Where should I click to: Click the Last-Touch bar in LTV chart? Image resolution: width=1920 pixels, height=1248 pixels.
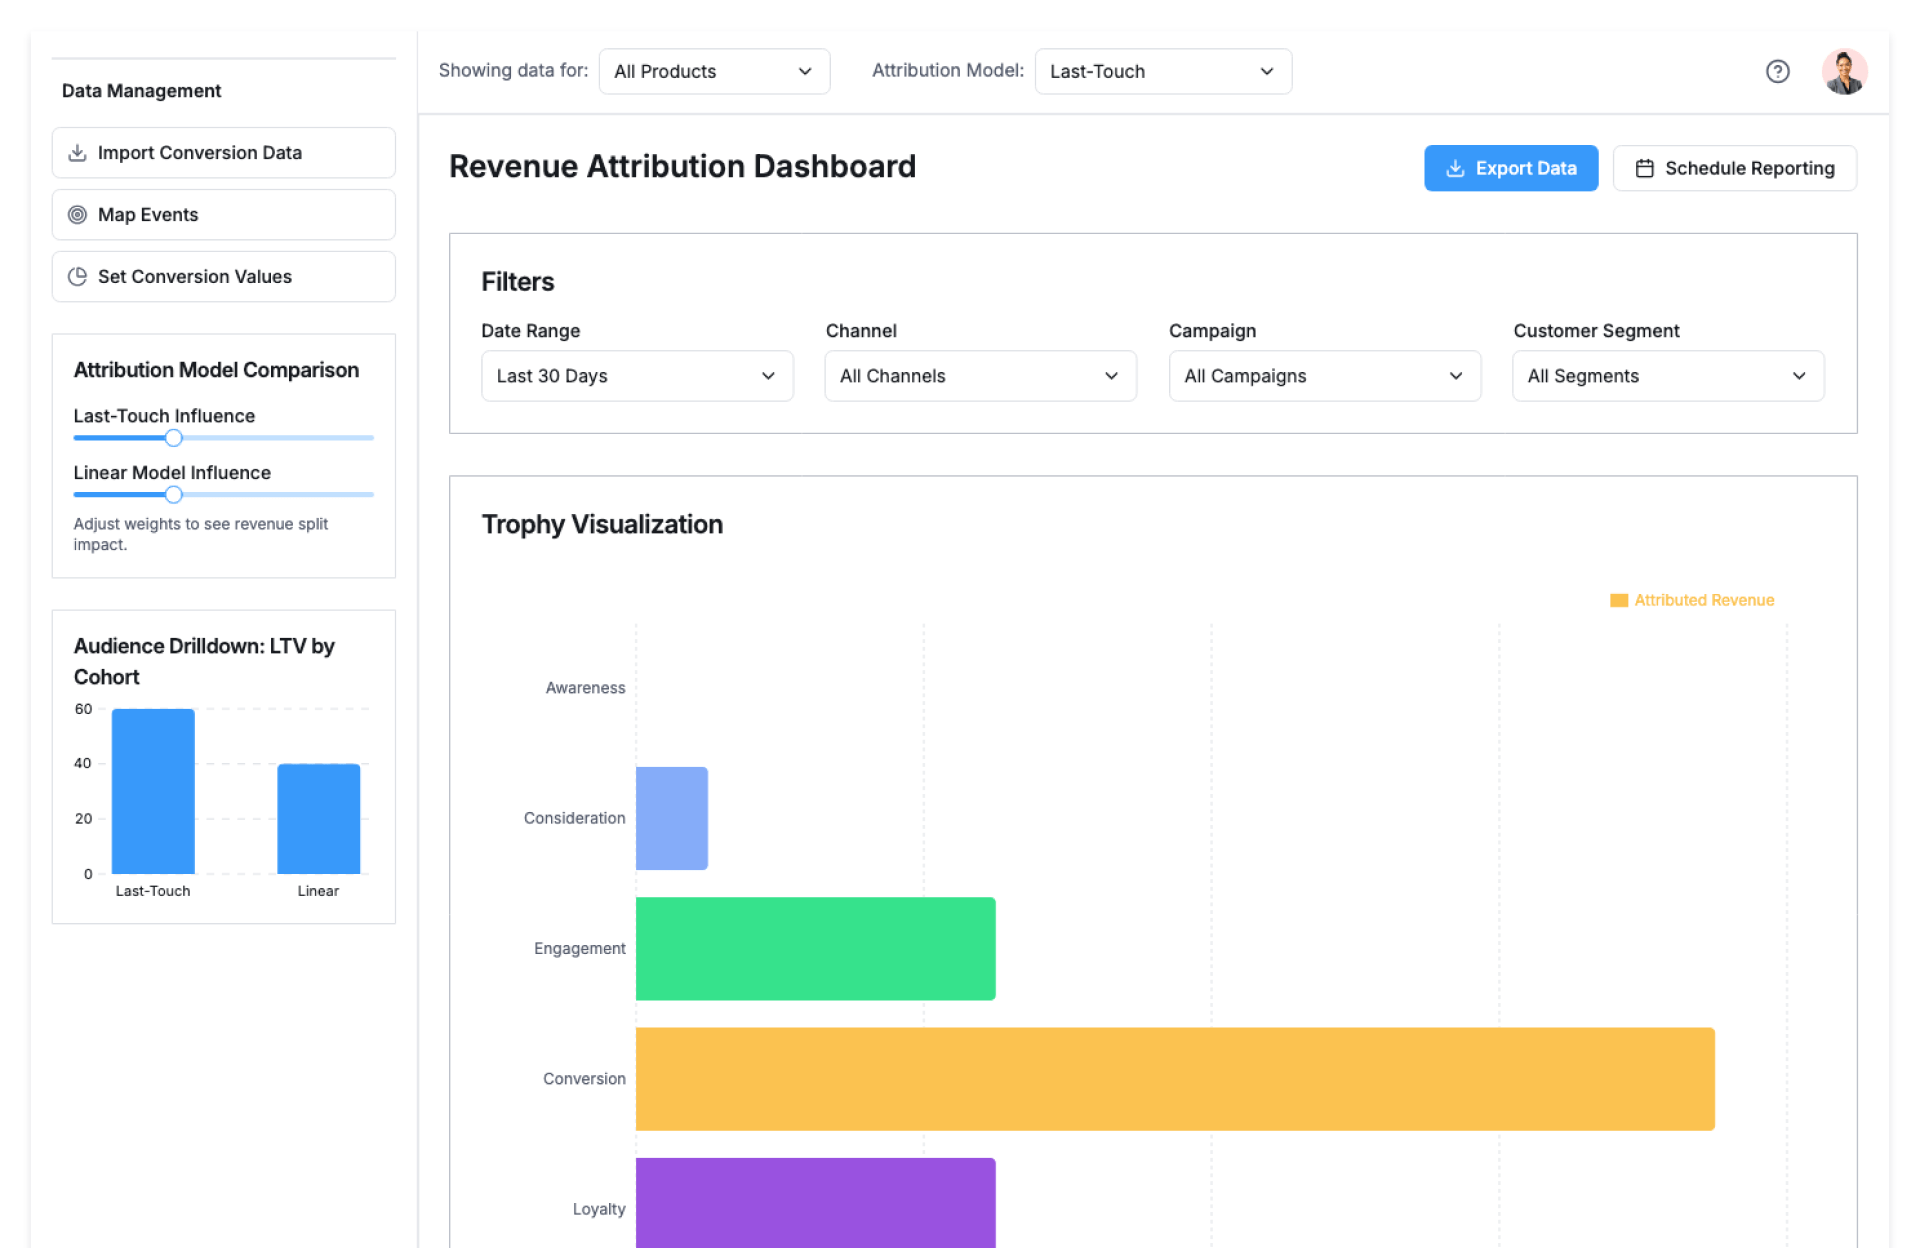point(153,791)
